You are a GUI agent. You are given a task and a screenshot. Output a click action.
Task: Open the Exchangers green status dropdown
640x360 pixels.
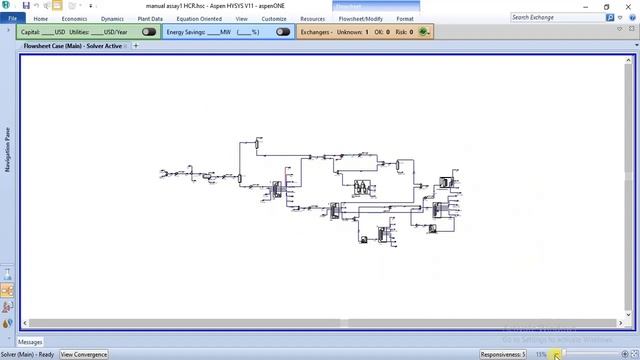click(x=424, y=32)
